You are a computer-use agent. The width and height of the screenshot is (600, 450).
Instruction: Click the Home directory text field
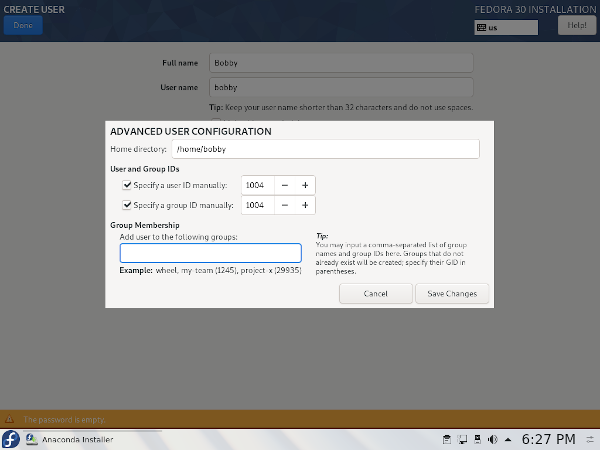pos(324,149)
